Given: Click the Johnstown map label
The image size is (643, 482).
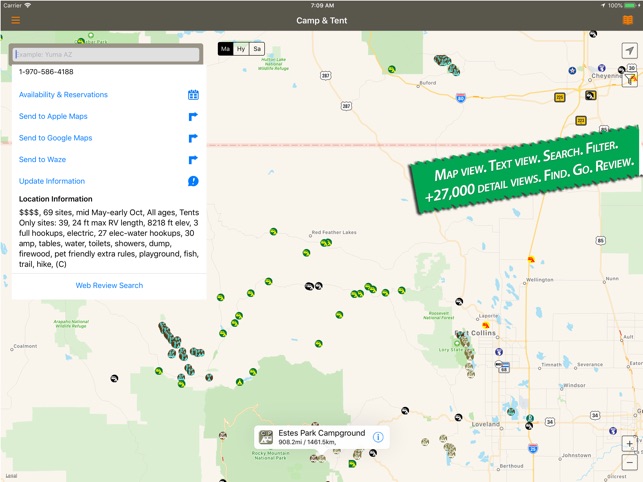Looking at the screenshot, I should tap(576, 455).
